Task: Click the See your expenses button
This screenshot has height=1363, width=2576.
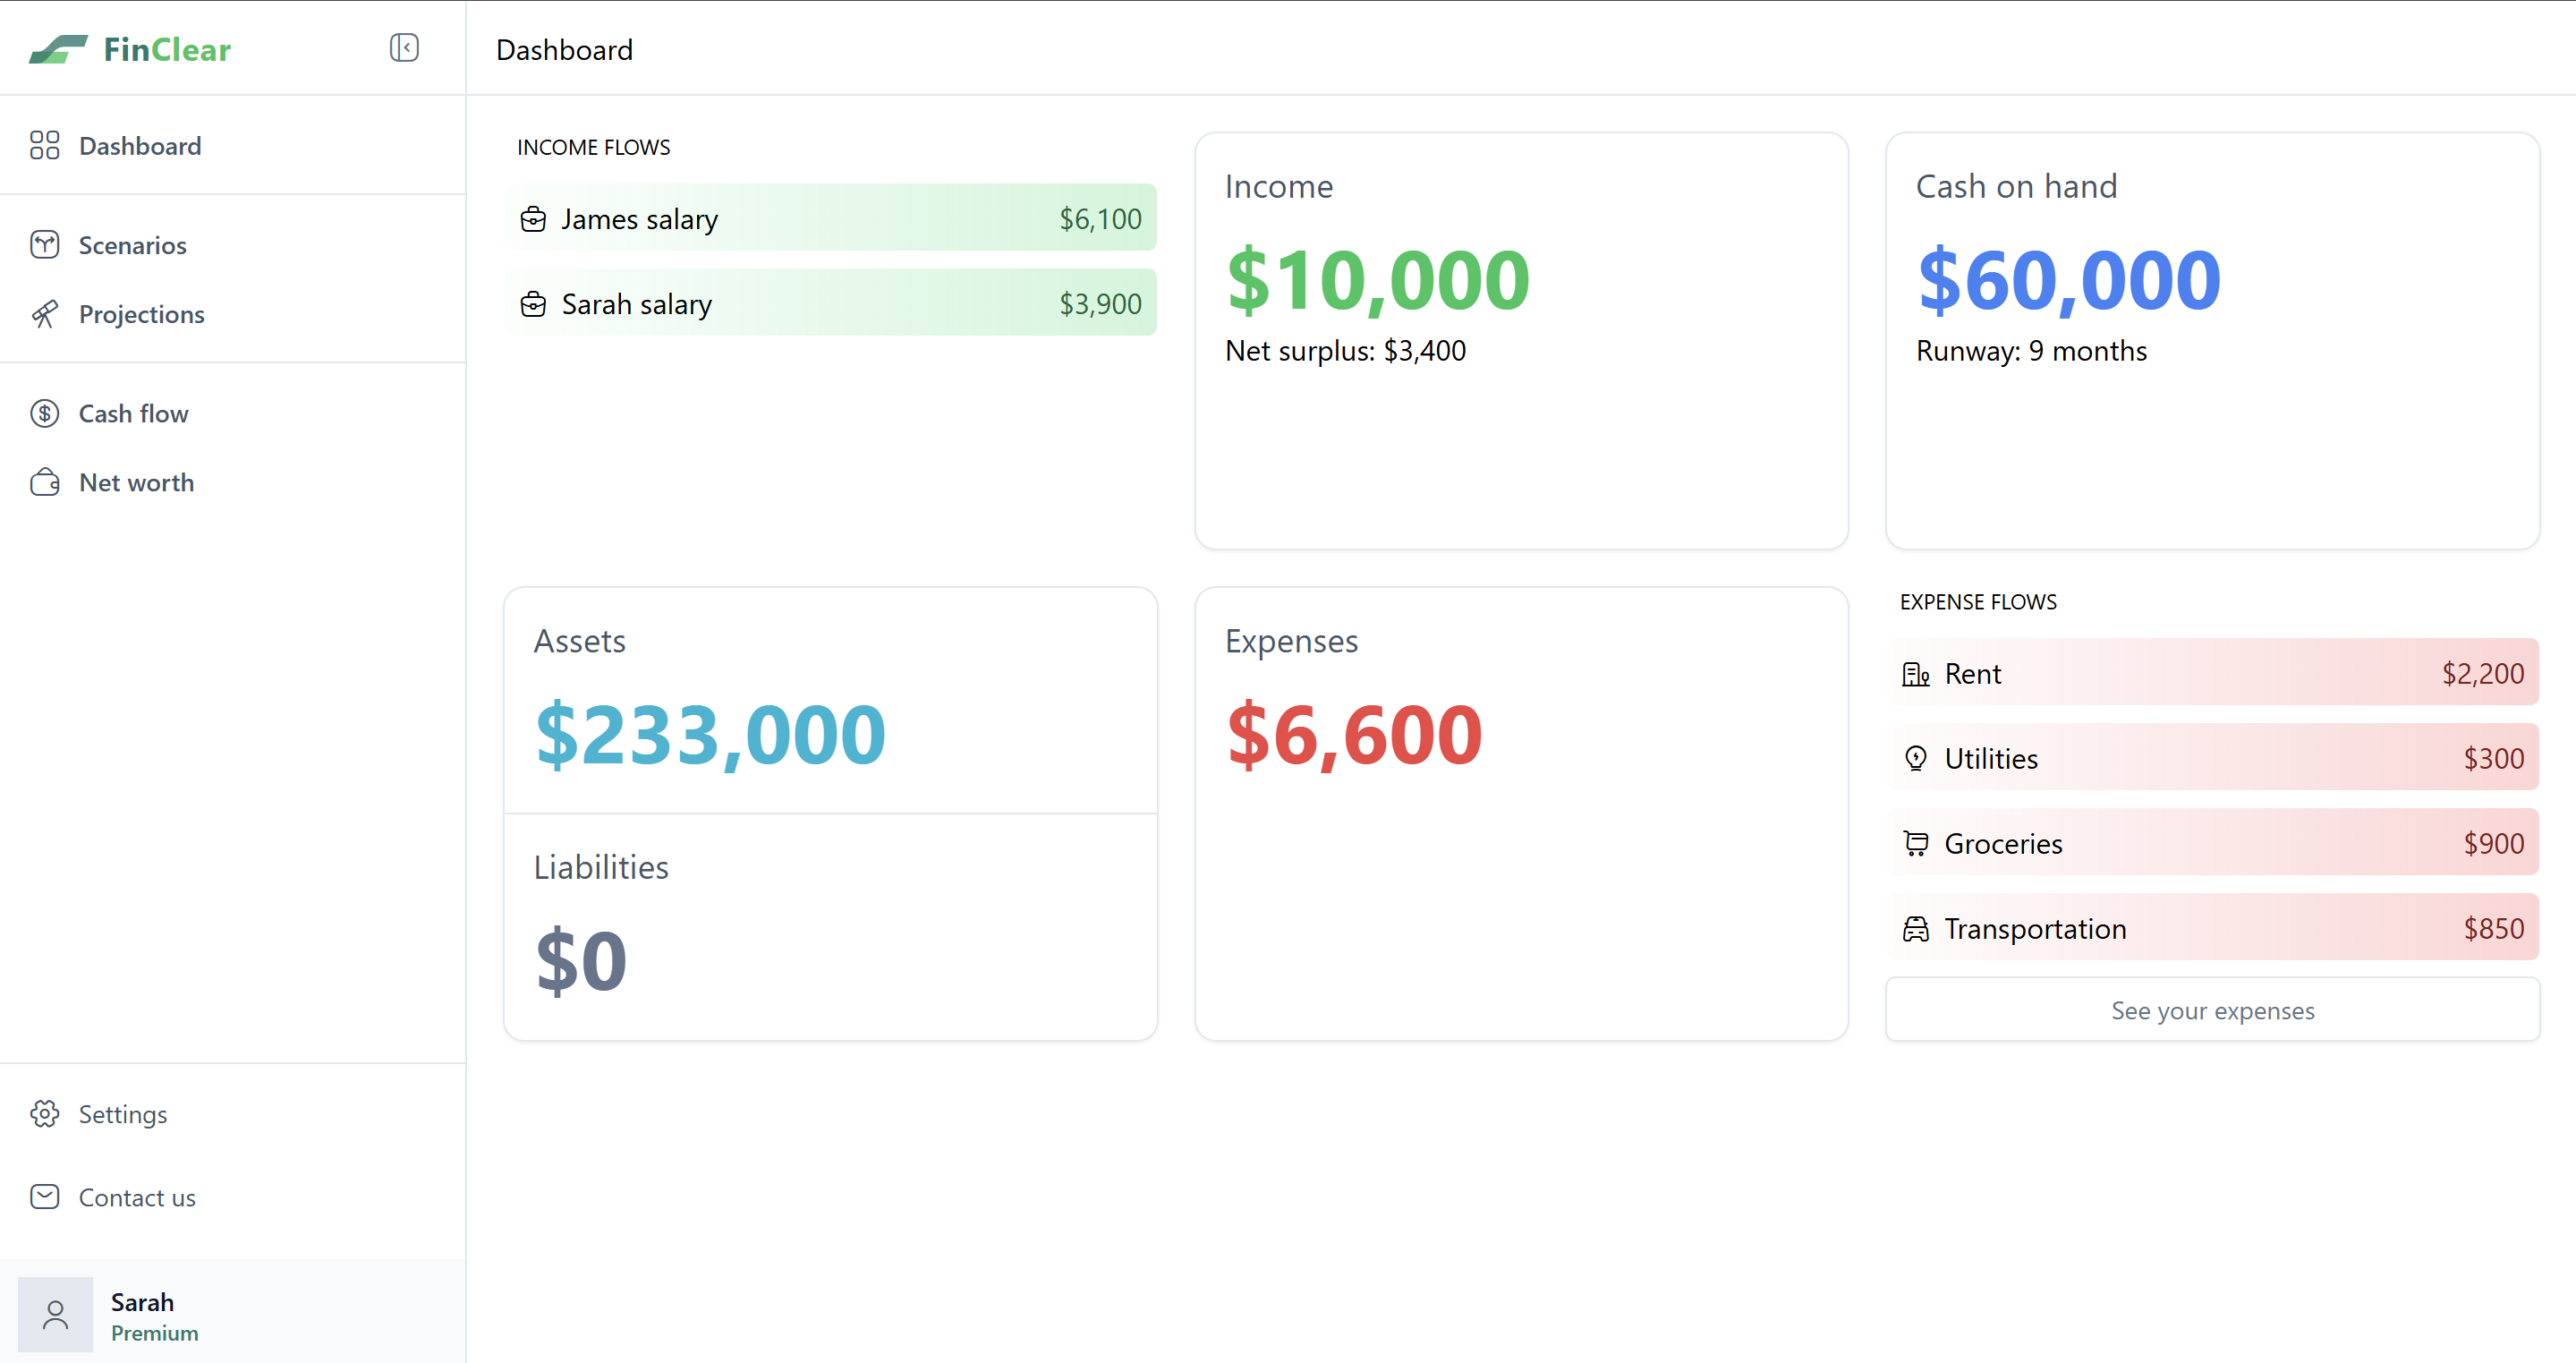Action: point(2212,1010)
